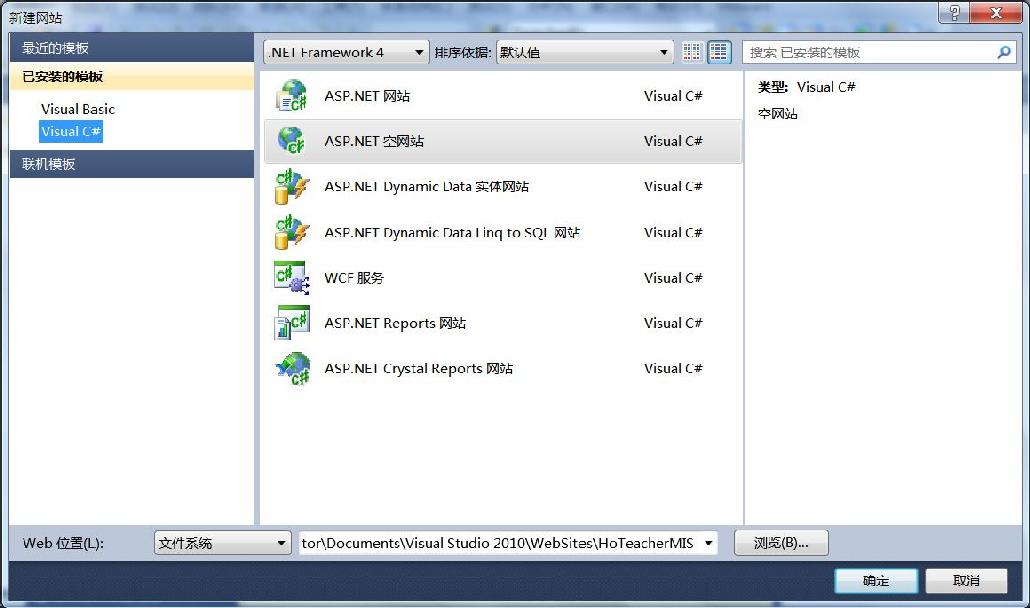Click the 取消 button

point(966,581)
